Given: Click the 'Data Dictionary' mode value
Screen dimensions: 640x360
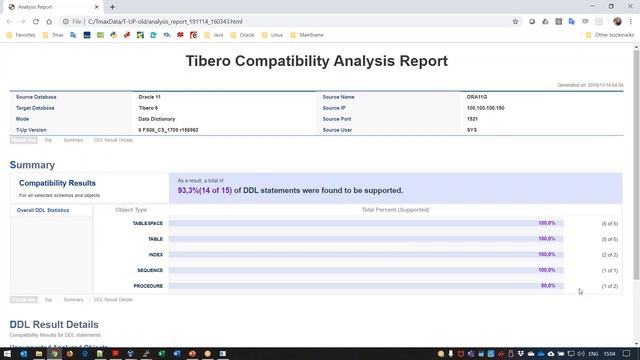Looking at the screenshot, I should coord(157,119).
